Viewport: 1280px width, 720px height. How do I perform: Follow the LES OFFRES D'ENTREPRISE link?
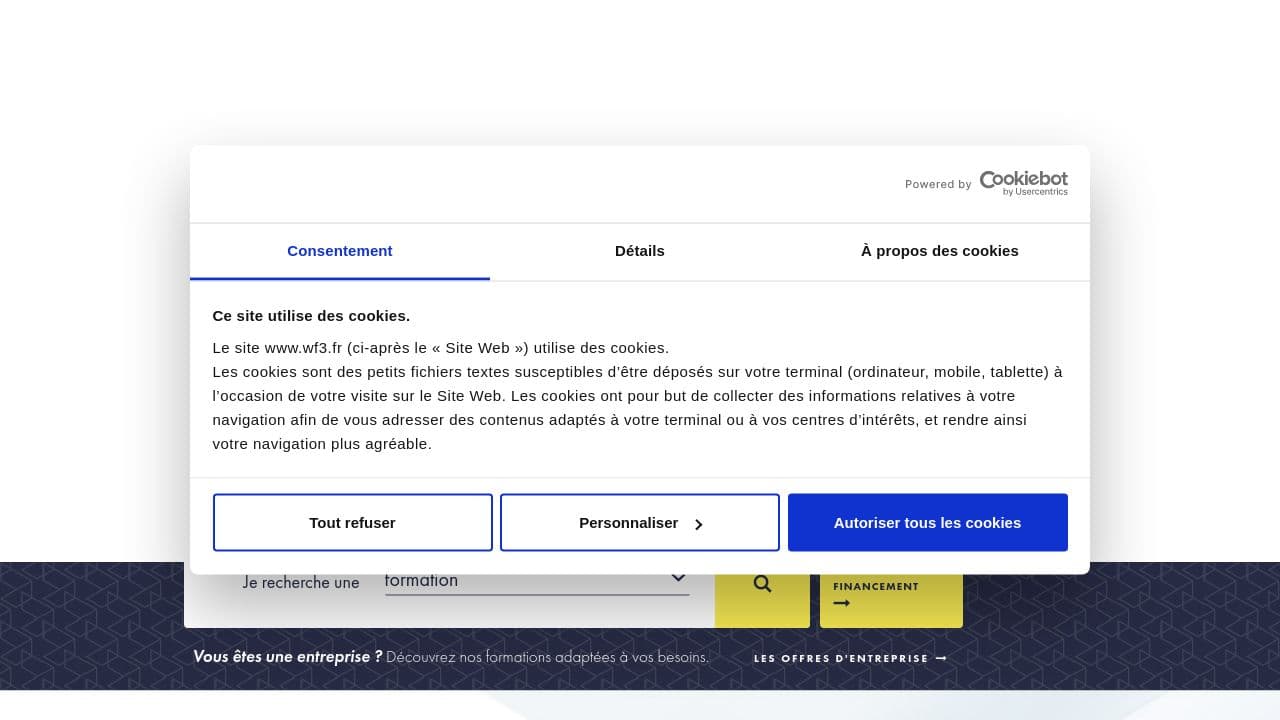pos(841,658)
